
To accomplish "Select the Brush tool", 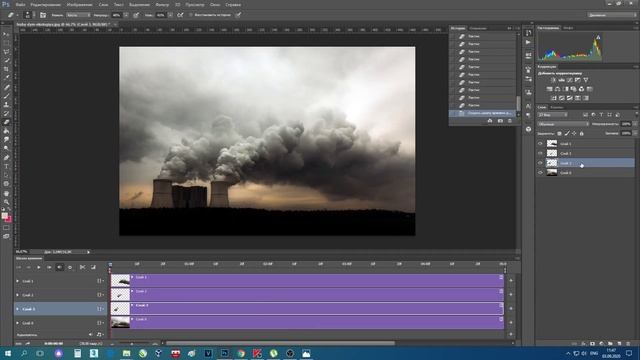I will (6, 96).
